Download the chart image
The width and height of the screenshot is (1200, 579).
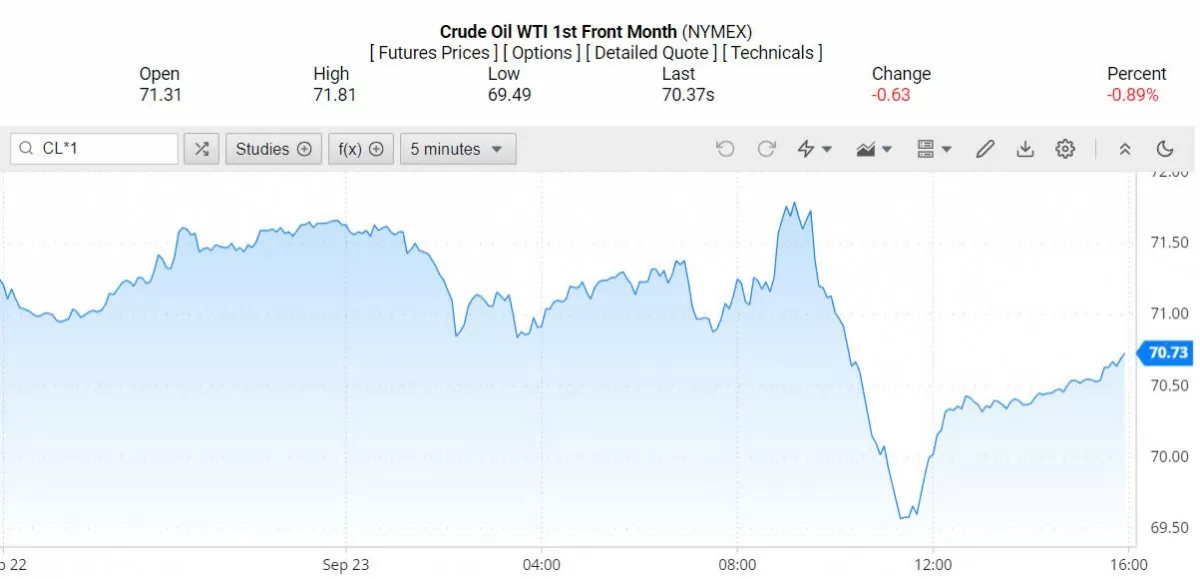point(1025,149)
